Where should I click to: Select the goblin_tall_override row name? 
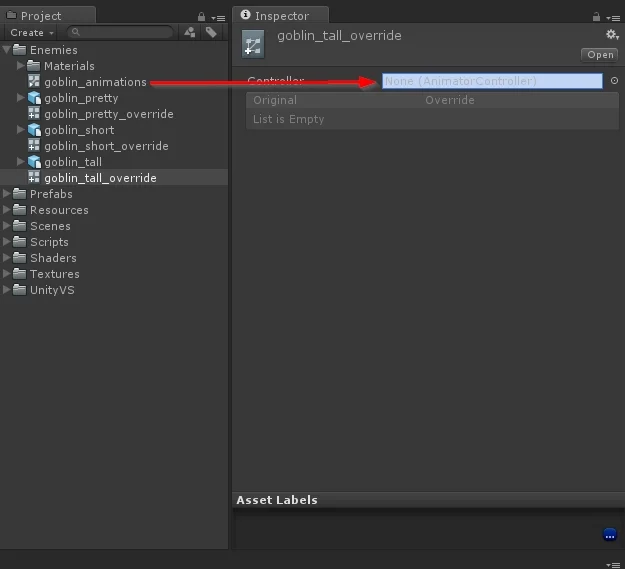100,178
